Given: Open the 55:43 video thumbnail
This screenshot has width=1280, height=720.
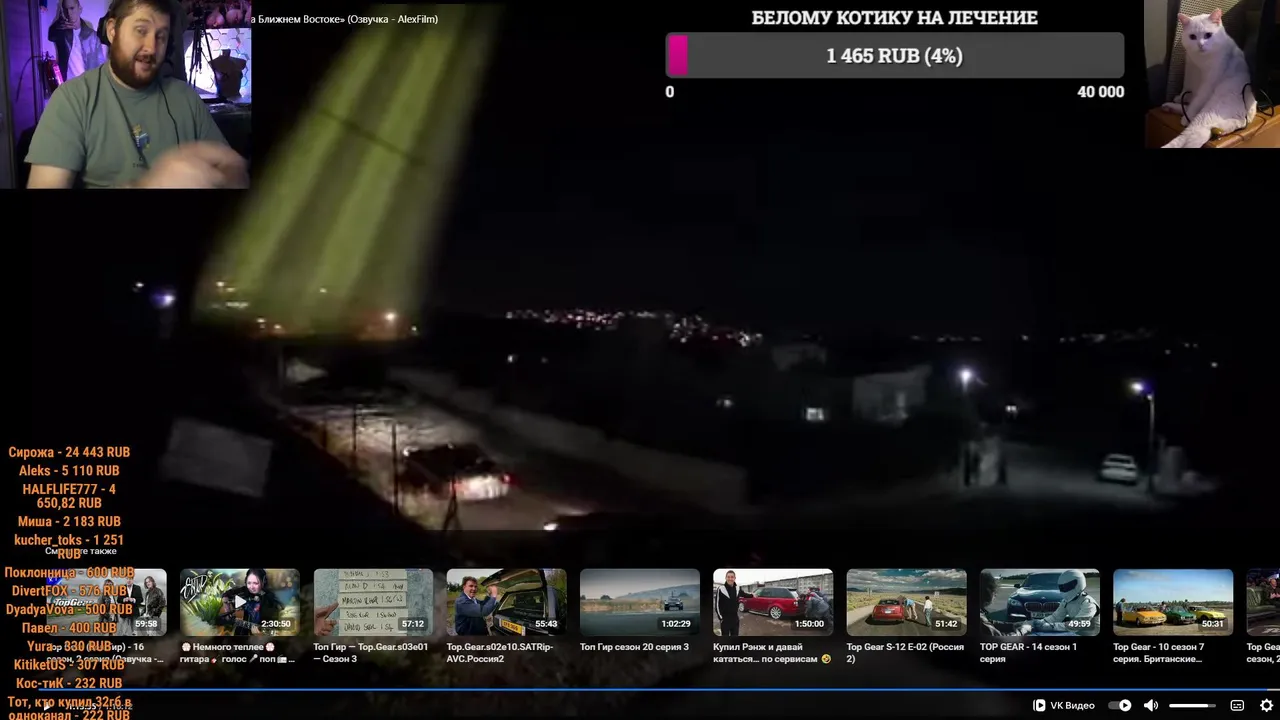Looking at the screenshot, I should click(506, 602).
